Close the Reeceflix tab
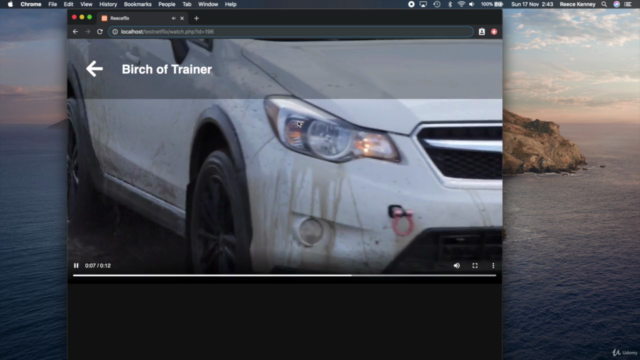 coord(182,18)
